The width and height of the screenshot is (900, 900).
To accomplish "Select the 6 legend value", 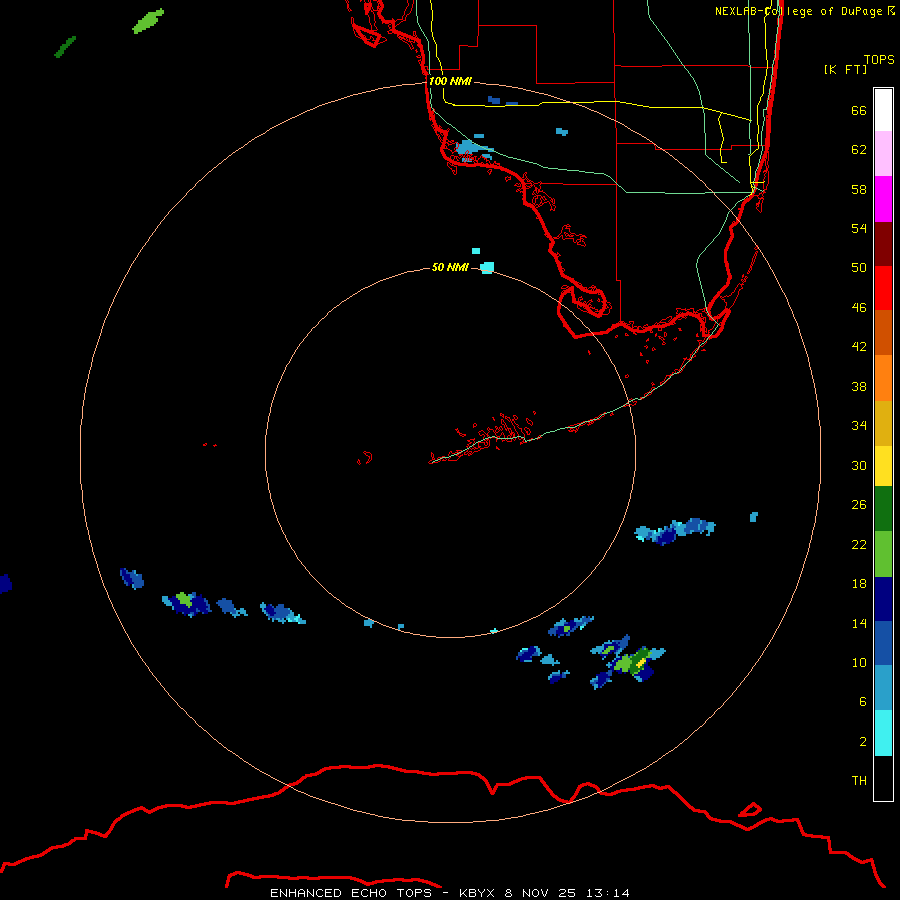I will coord(863,701).
